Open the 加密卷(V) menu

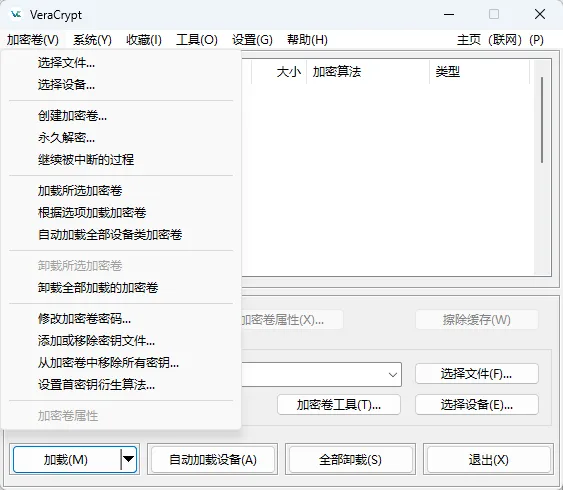[33, 39]
